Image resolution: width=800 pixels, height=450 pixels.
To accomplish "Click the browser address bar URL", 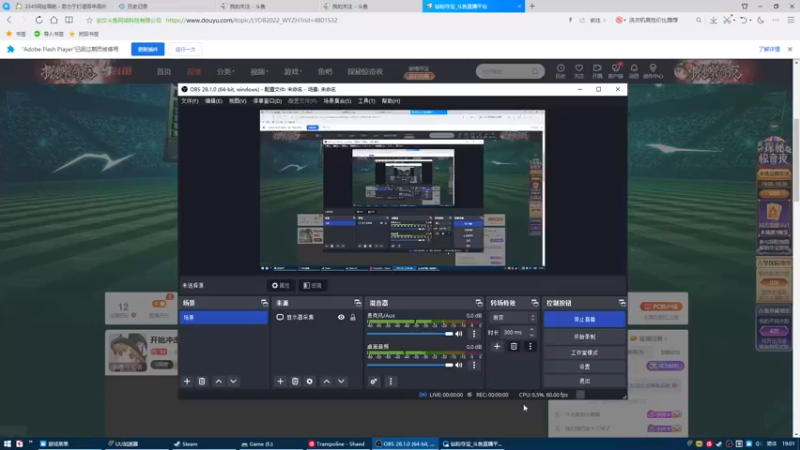I will click(251, 20).
